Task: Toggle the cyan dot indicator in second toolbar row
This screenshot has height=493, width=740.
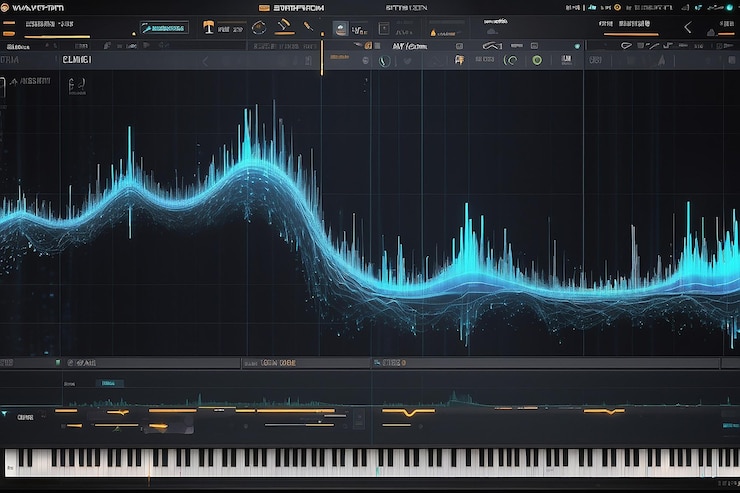Action: point(577,46)
